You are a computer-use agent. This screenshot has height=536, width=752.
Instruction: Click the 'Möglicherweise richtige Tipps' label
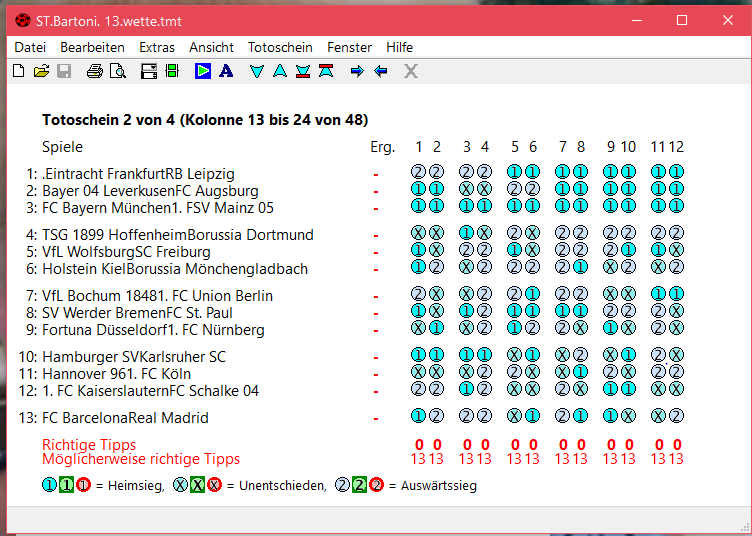[x=141, y=459]
